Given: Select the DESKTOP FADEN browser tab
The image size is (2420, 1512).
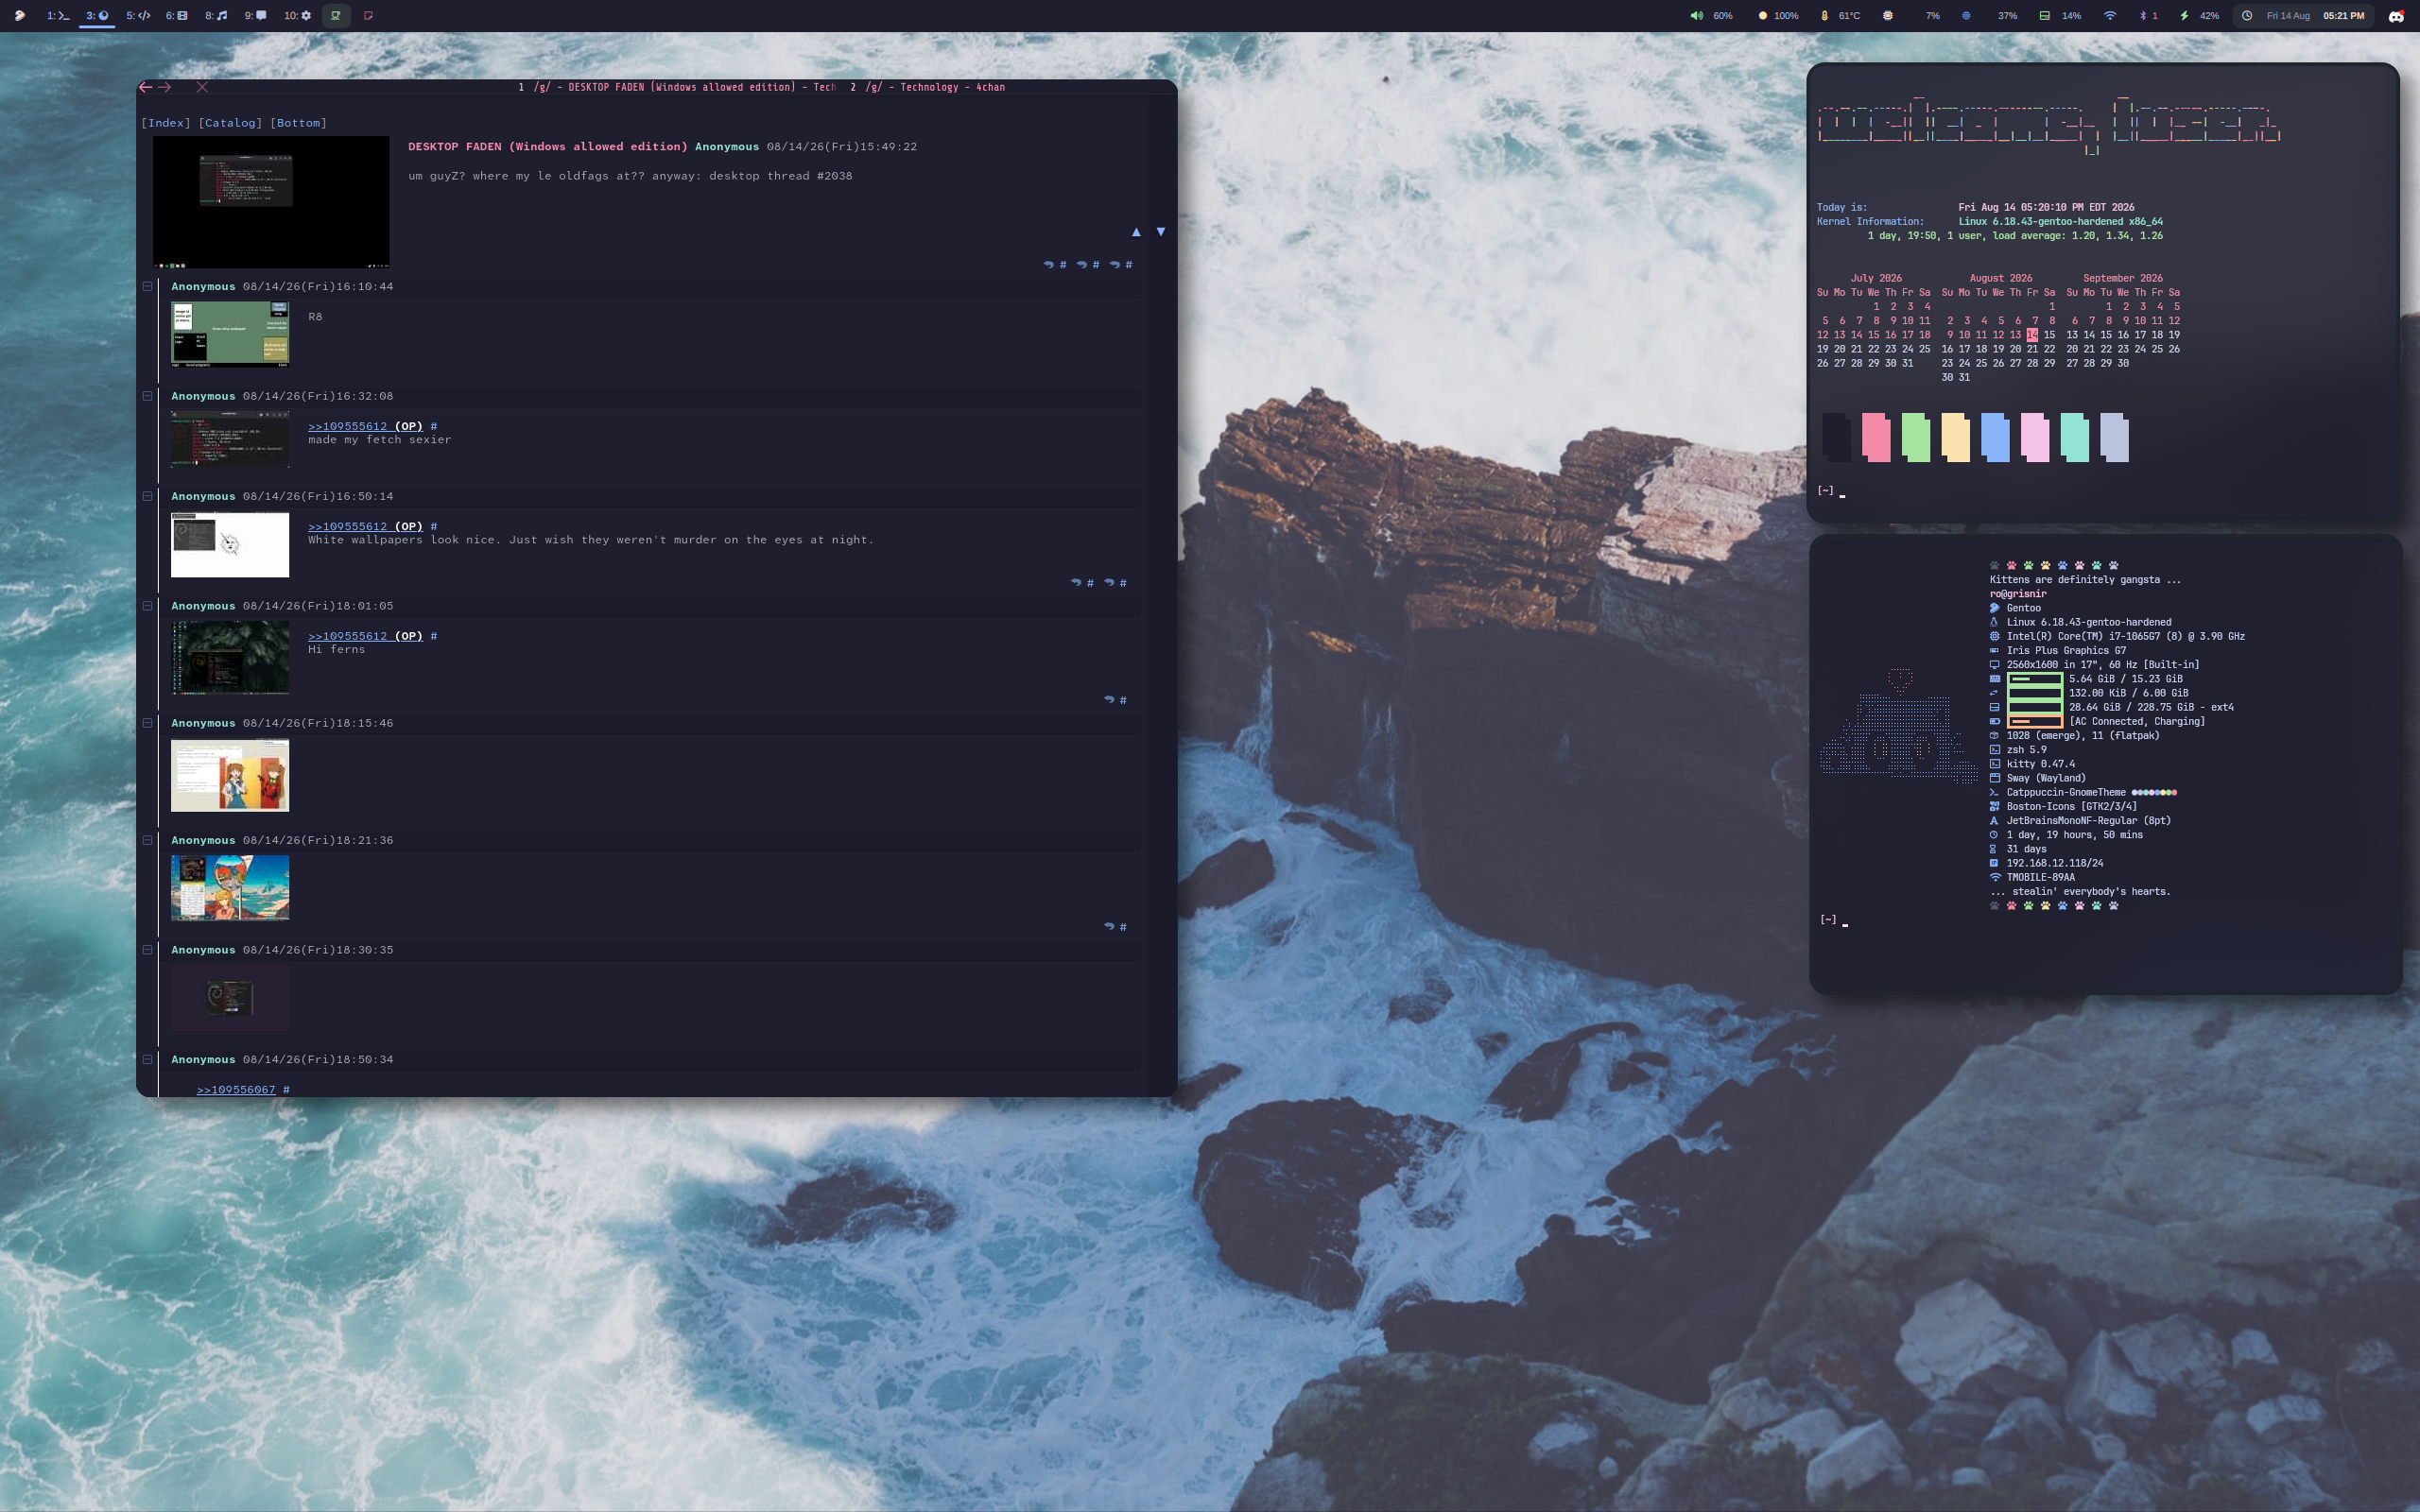Looking at the screenshot, I should point(676,87).
